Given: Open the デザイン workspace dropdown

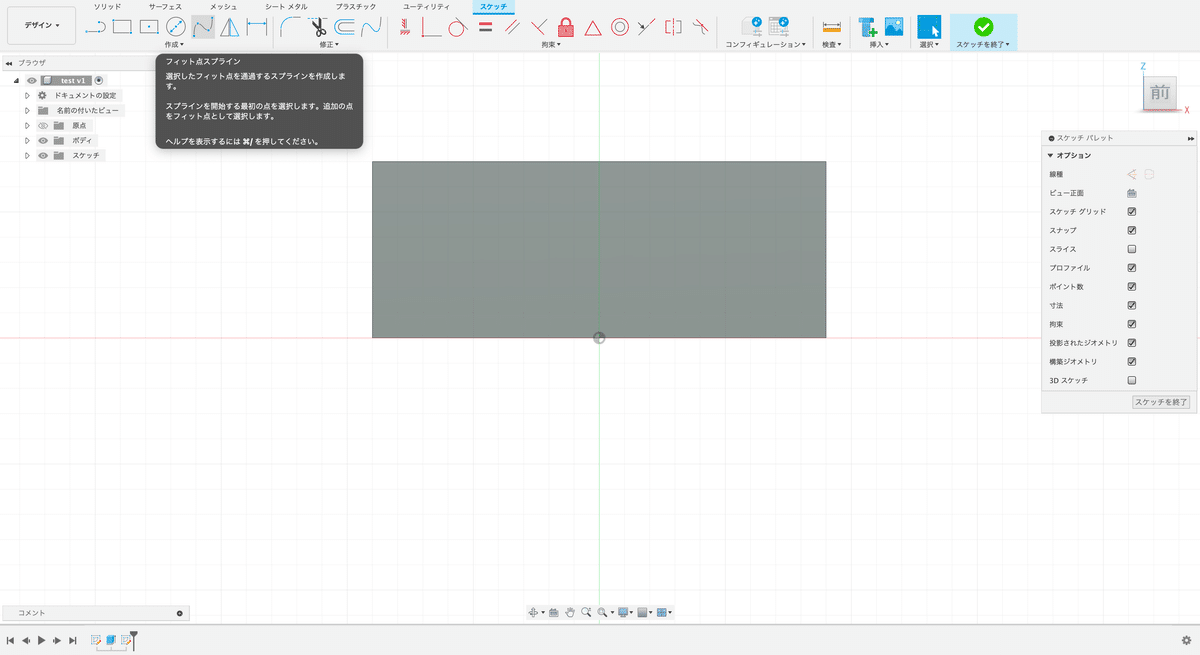Looking at the screenshot, I should point(41,25).
